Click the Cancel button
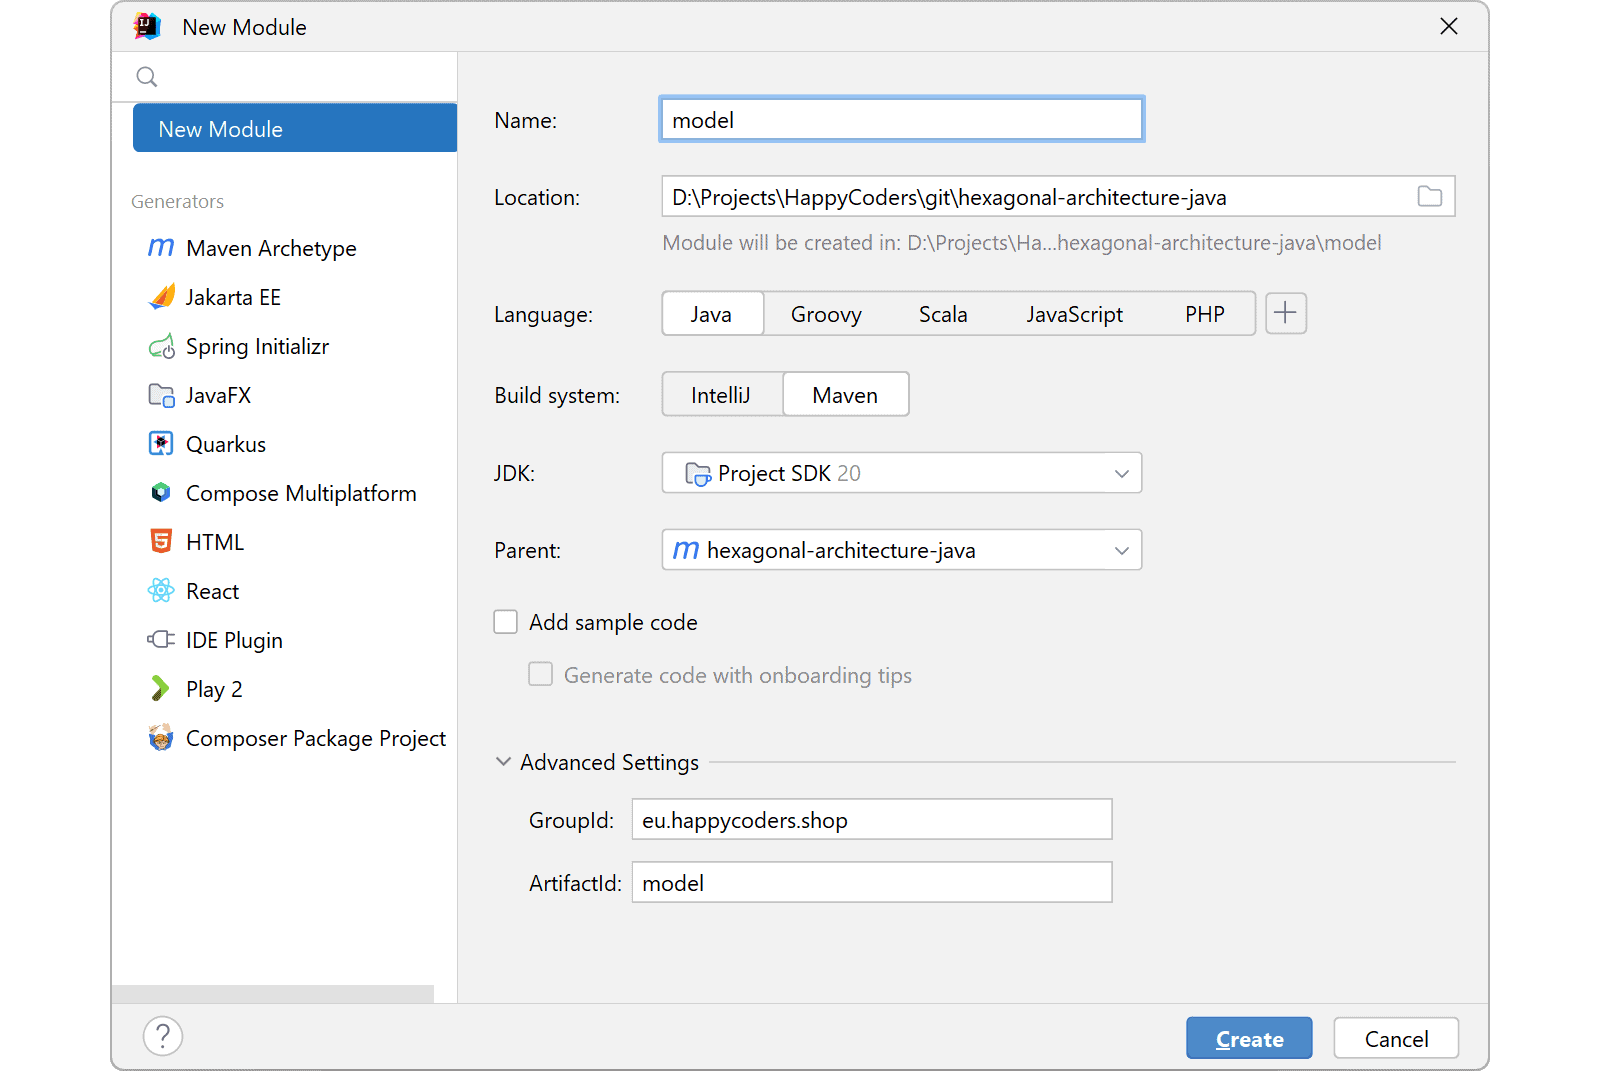 tap(1395, 1038)
